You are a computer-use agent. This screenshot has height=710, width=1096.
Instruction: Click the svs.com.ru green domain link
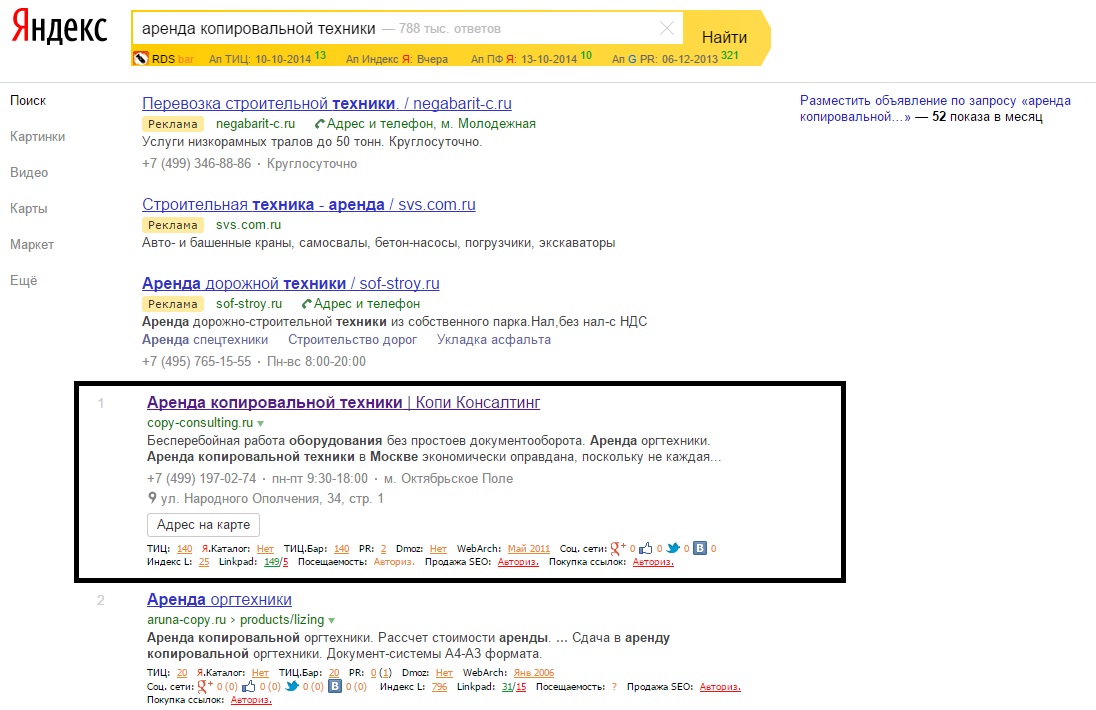tap(248, 225)
